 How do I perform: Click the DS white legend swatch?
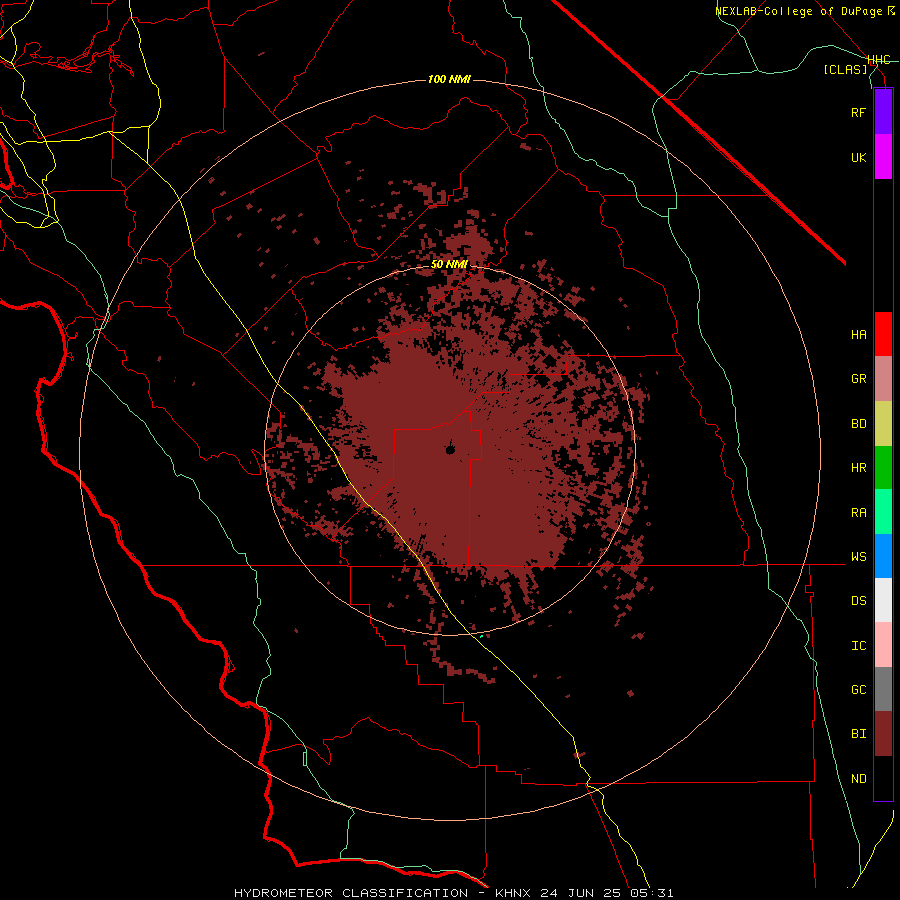click(x=883, y=600)
